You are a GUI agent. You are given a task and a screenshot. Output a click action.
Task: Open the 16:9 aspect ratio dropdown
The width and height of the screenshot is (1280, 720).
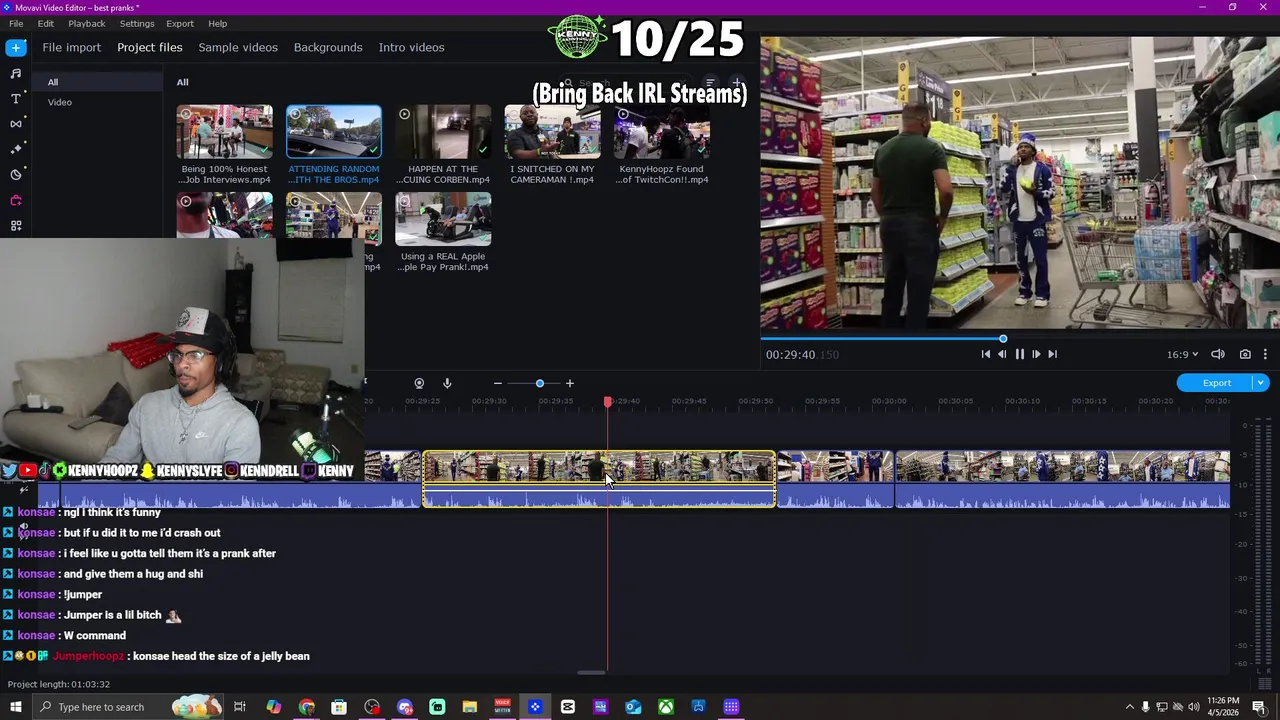coord(1182,354)
